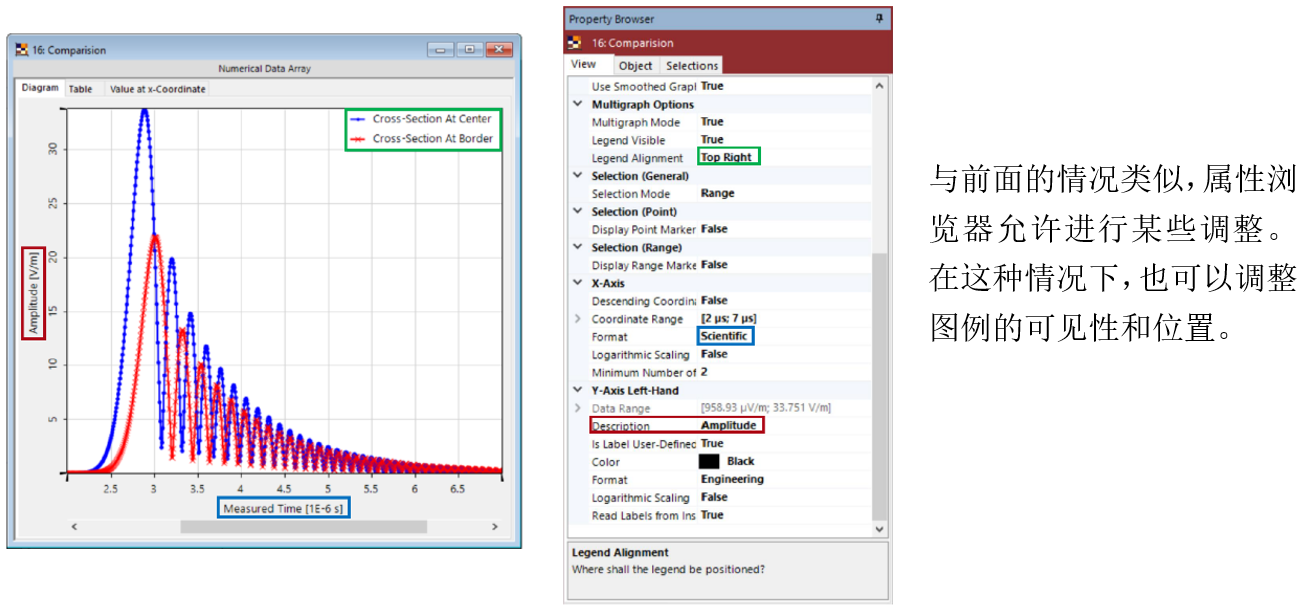Toggle Display Point Marker False value
1301x615 pixels.
[714, 230]
